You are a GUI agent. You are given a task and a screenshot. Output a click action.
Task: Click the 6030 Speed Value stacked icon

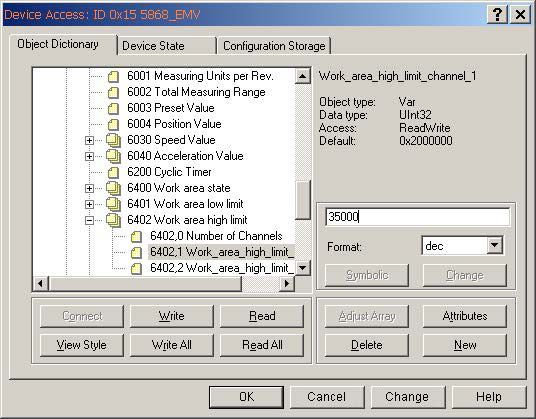pyautogui.click(x=113, y=140)
